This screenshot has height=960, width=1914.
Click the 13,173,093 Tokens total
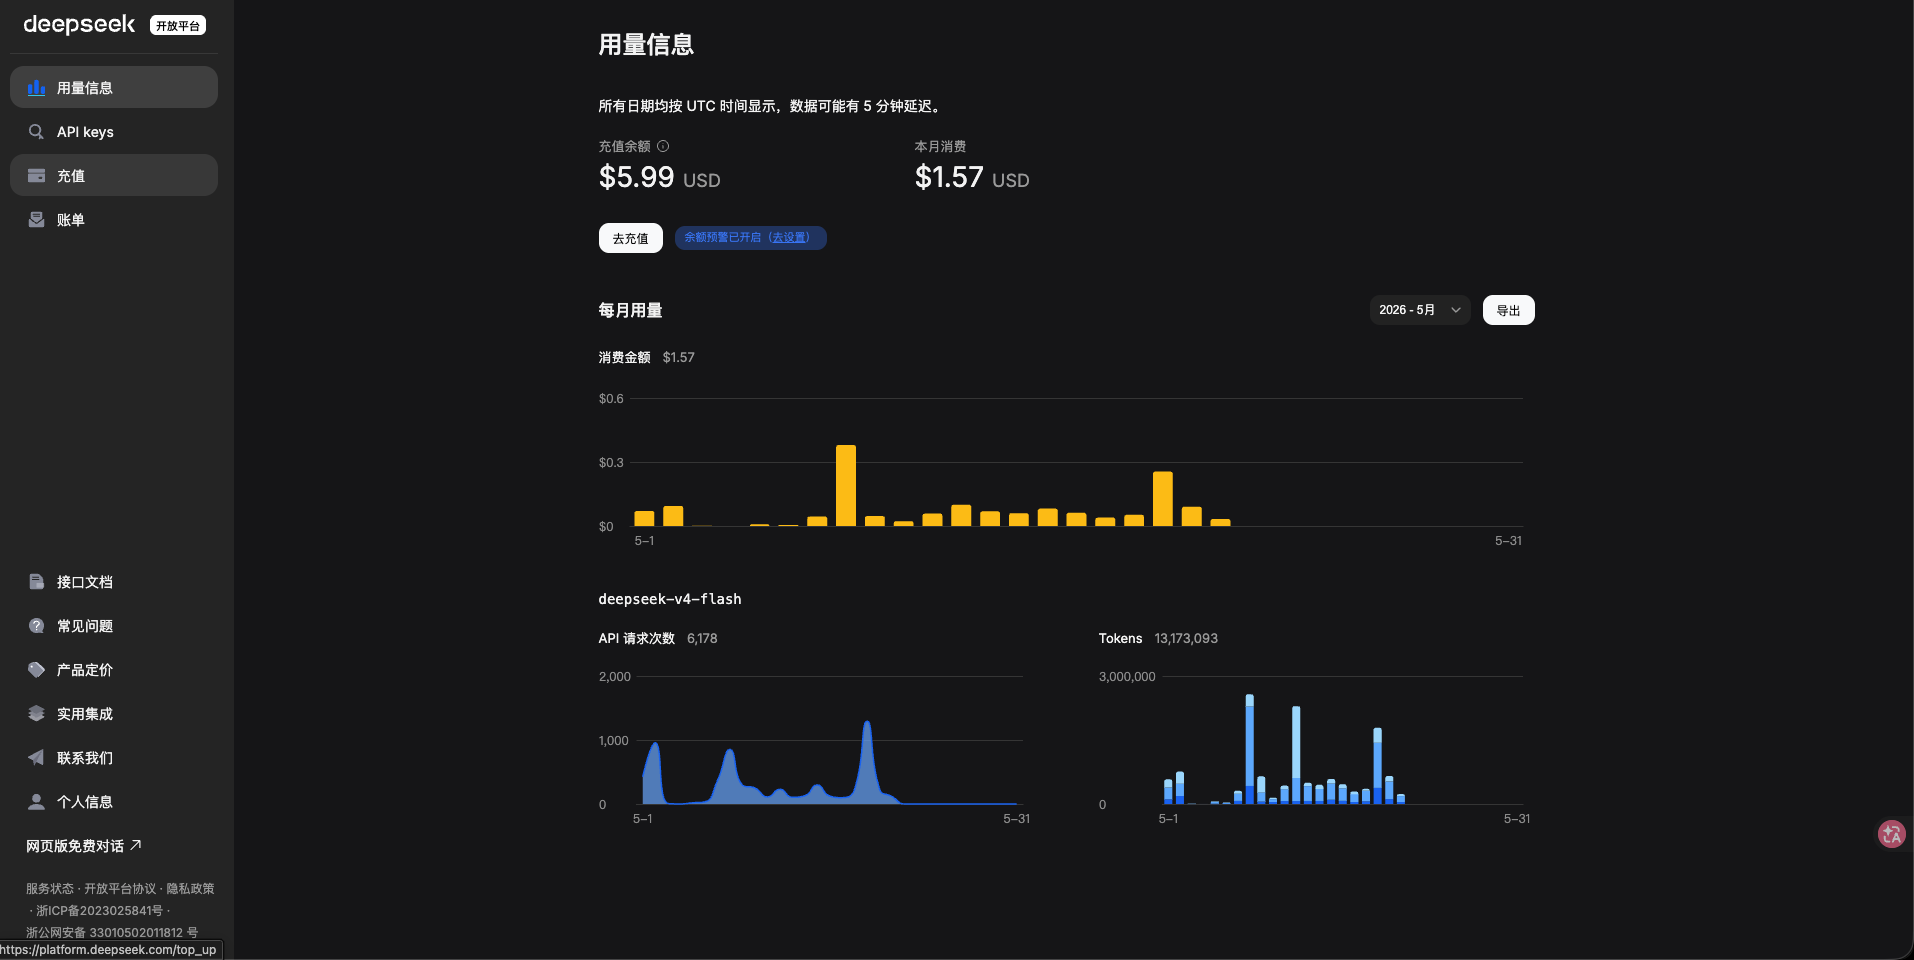coord(1186,638)
